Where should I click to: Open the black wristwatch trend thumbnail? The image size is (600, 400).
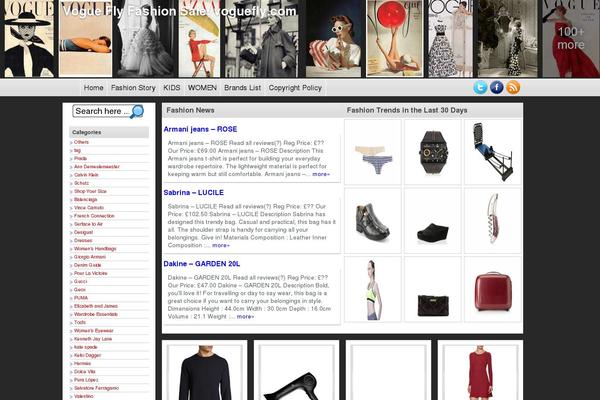(433, 152)
